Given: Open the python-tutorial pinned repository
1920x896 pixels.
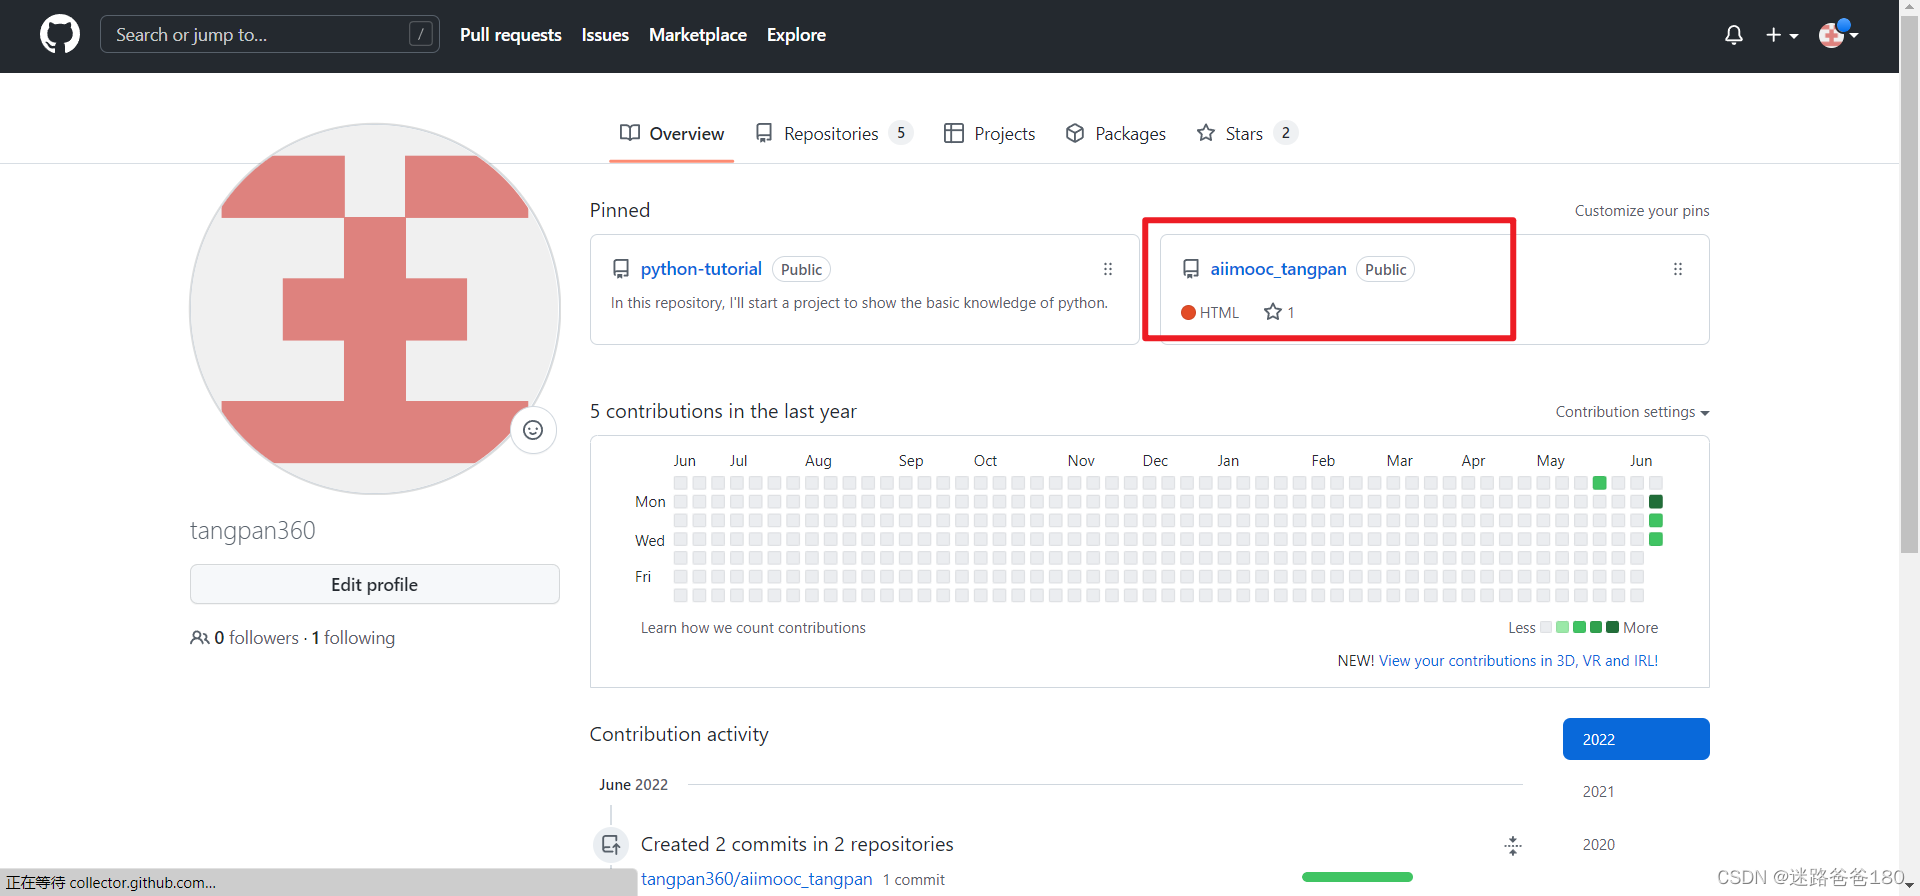Looking at the screenshot, I should [701, 269].
